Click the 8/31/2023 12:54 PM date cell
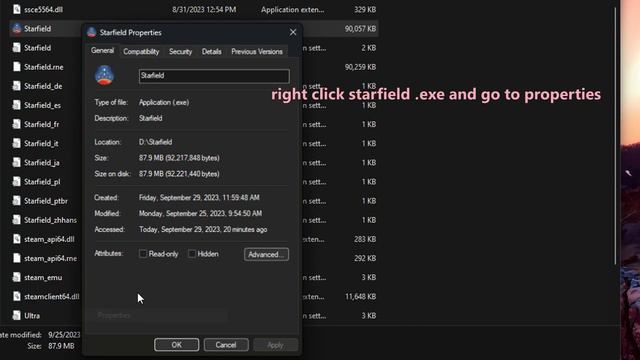640x360 pixels. pyautogui.click(x=204, y=9)
